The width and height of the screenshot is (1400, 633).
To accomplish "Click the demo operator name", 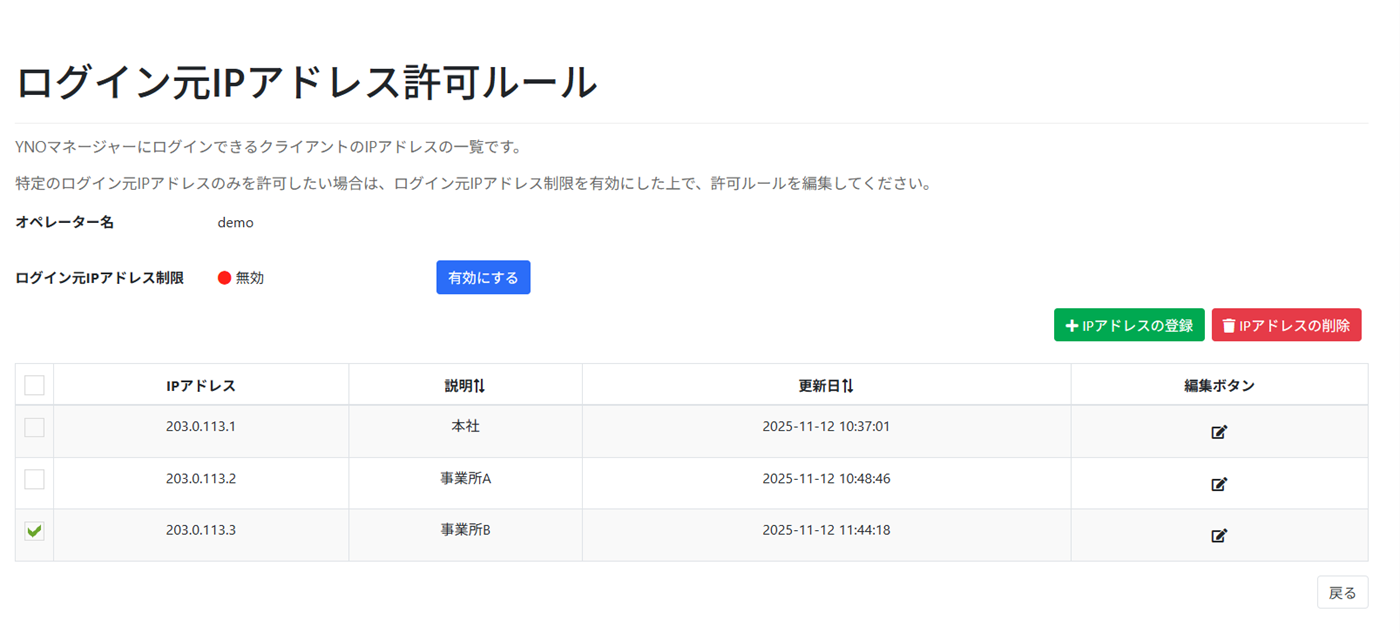I will [x=235, y=222].
